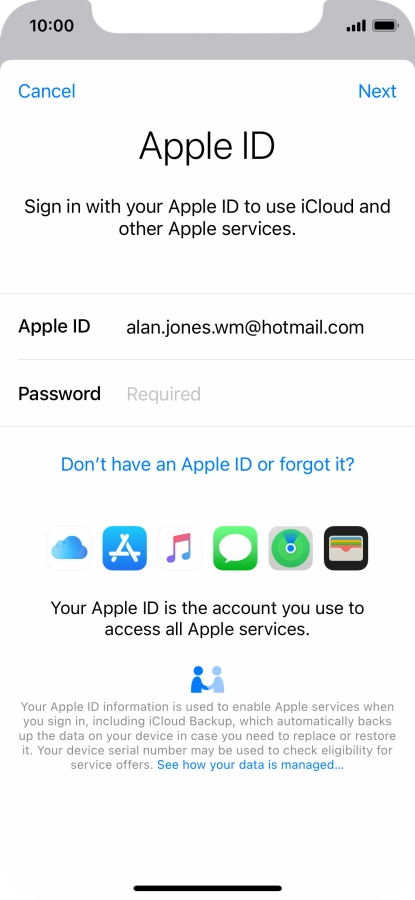
Task: Tap the Password field label
Action: [59, 394]
